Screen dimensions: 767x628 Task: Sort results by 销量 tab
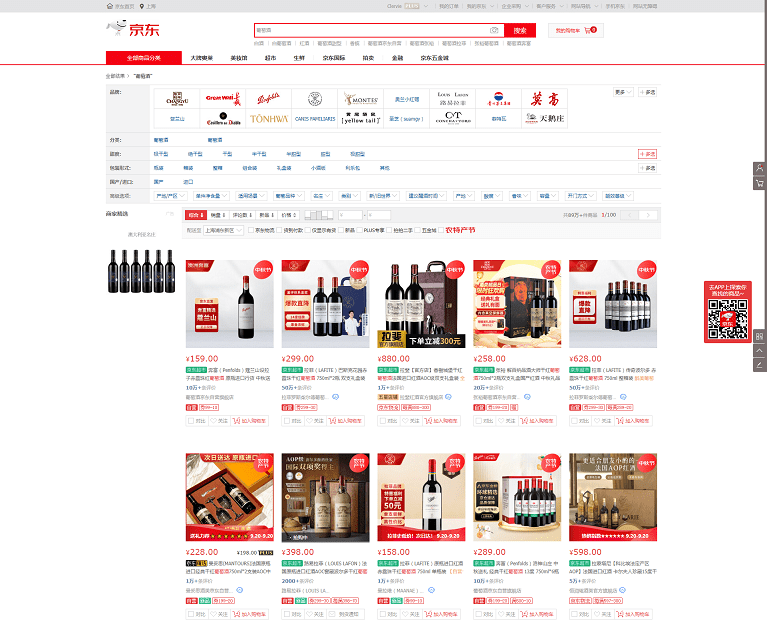tap(218, 215)
